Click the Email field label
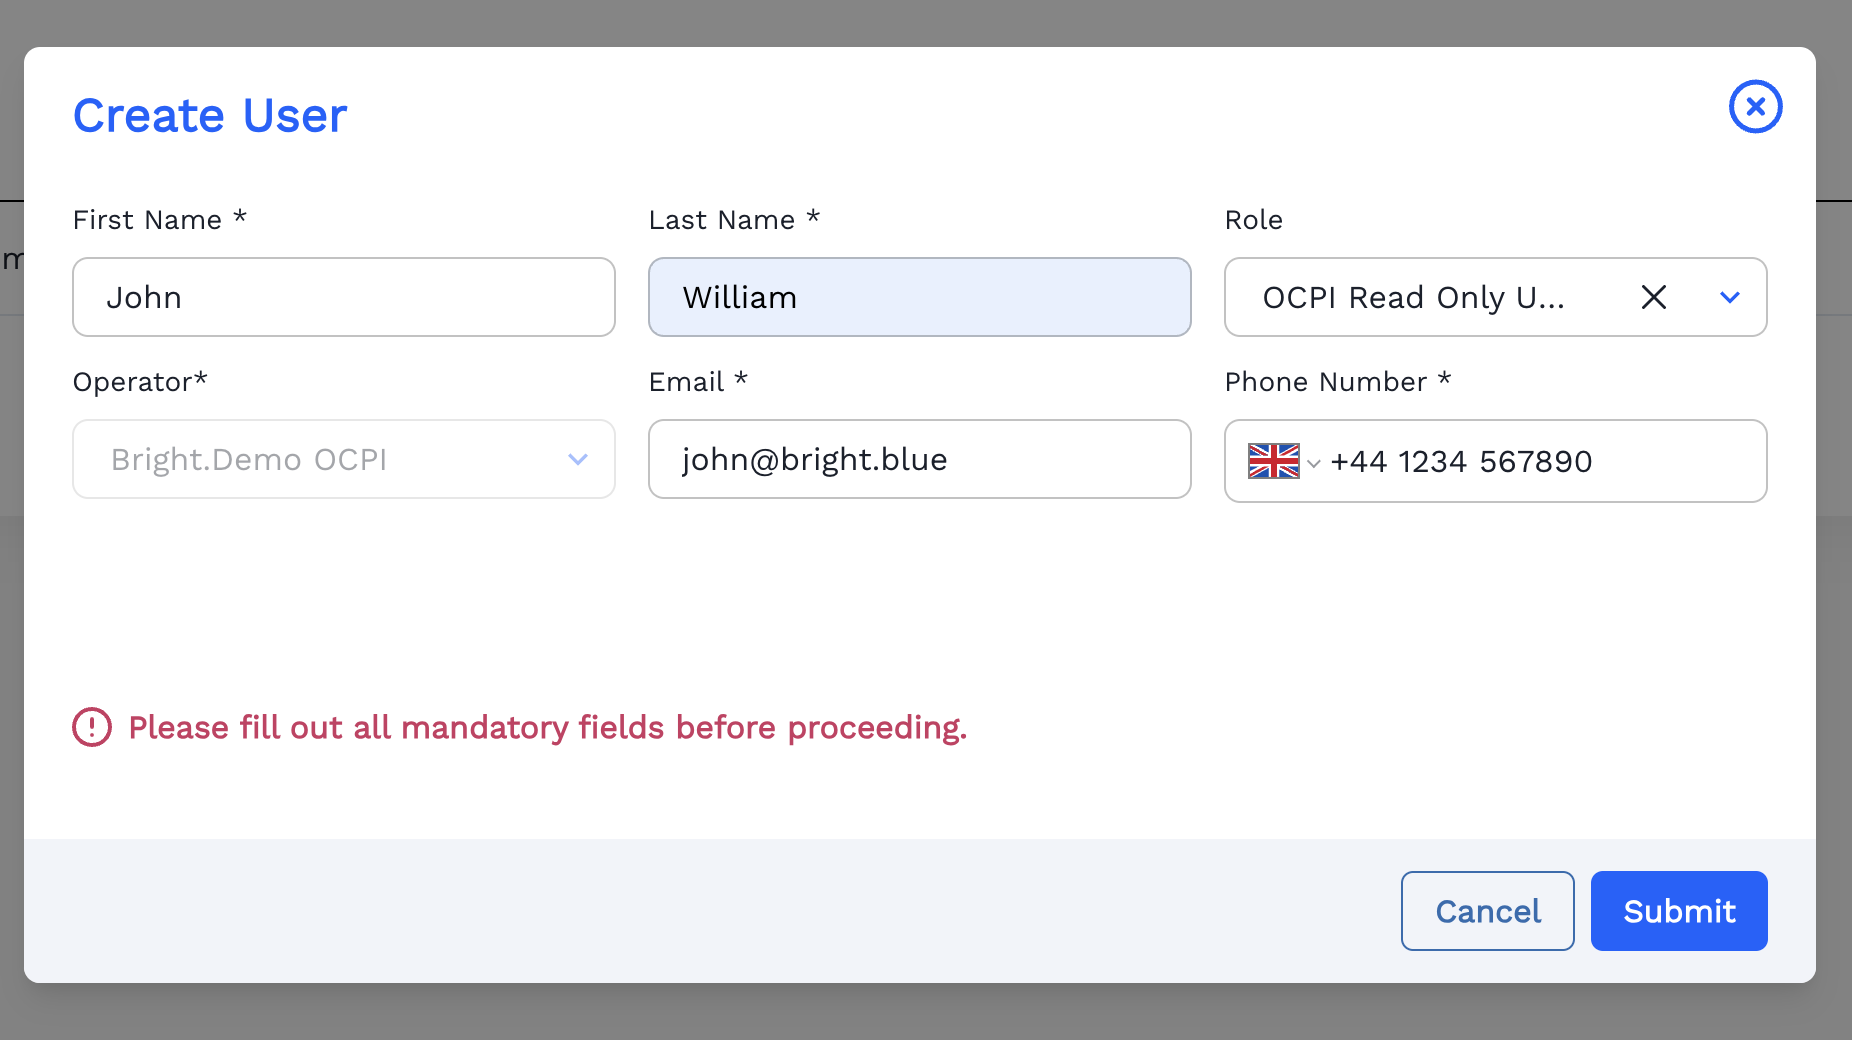This screenshot has width=1852, height=1040. [x=687, y=382]
